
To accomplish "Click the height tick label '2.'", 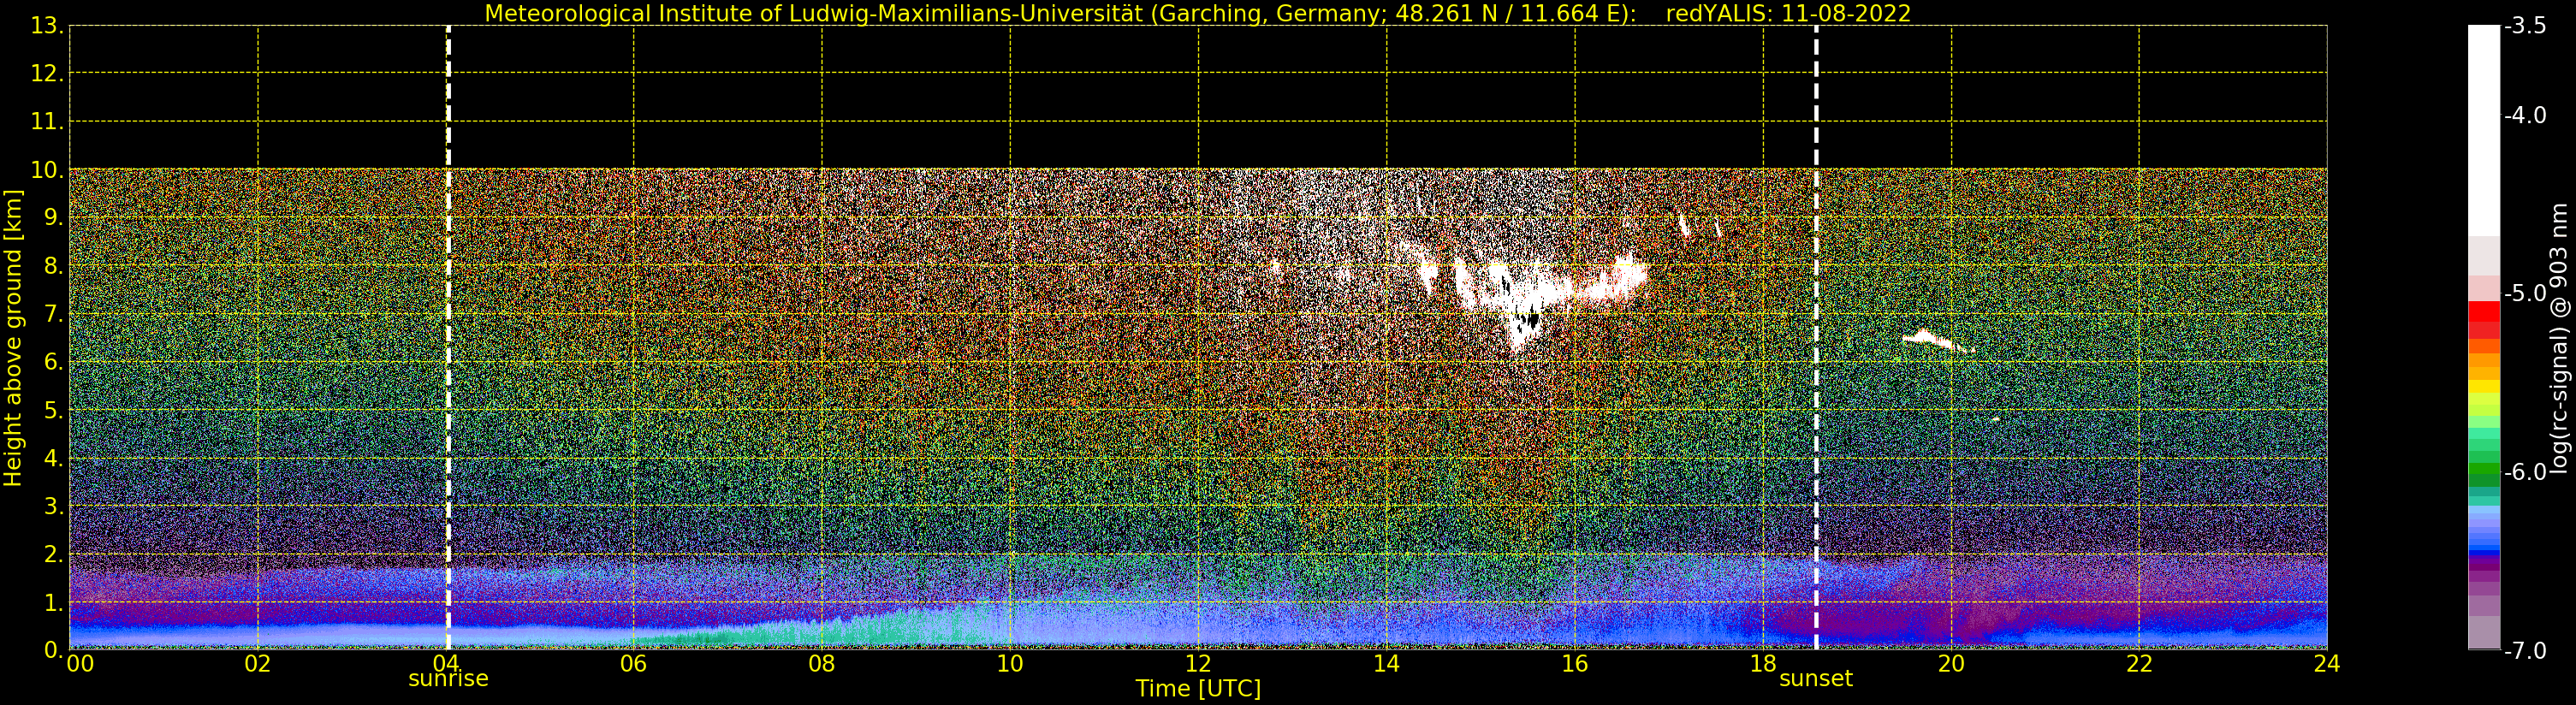I will coord(54,554).
